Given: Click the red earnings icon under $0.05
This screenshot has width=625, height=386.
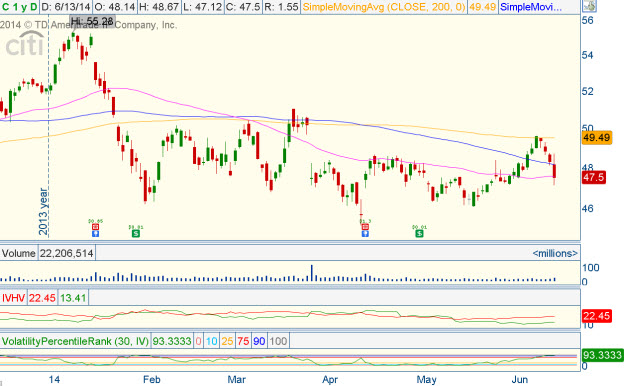Looking at the screenshot, I should (95, 227).
